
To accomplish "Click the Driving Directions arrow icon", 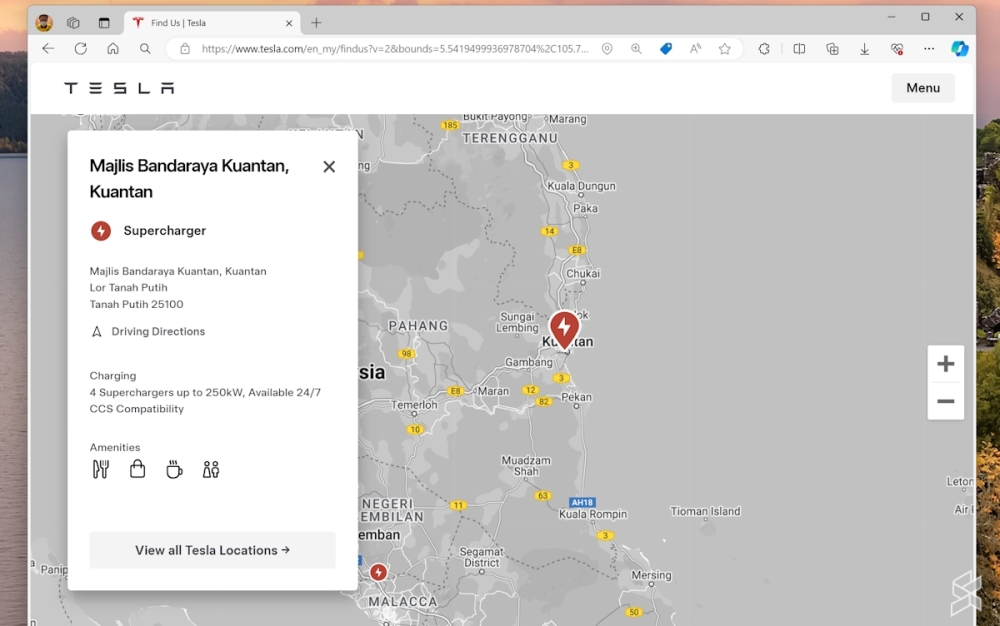I will 96,331.
